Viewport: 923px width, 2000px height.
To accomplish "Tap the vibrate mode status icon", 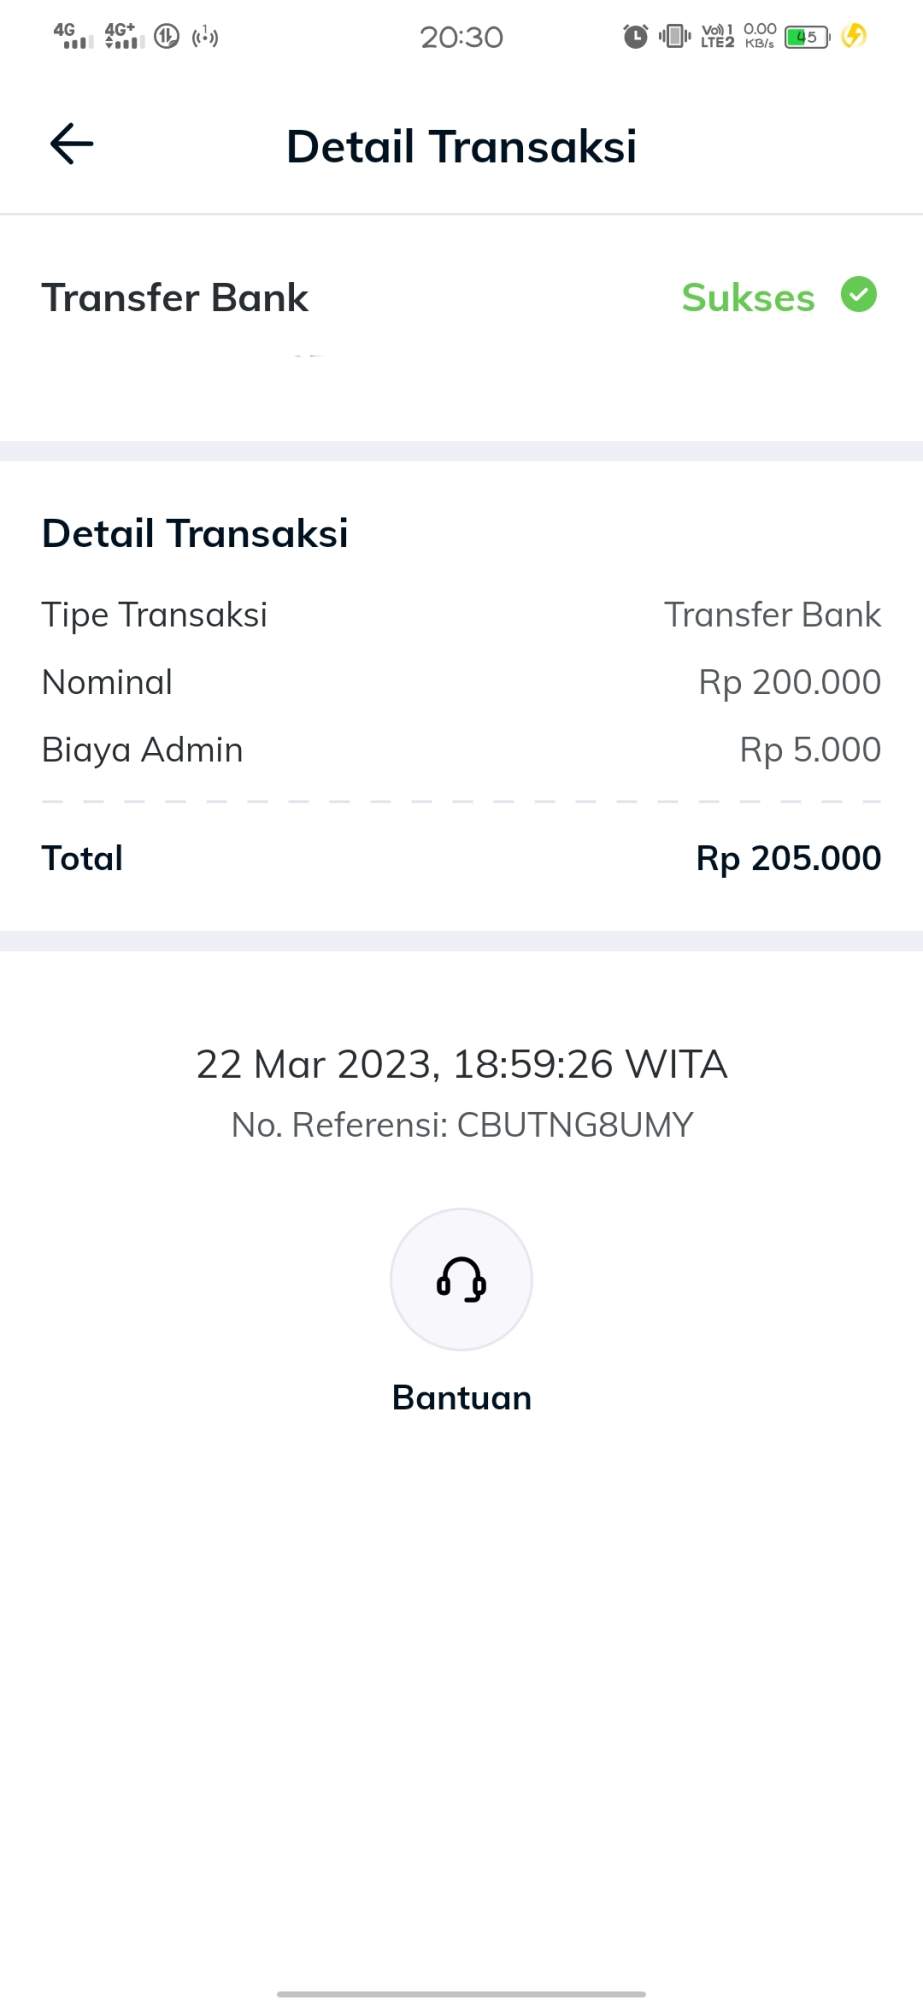I will [675, 37].
